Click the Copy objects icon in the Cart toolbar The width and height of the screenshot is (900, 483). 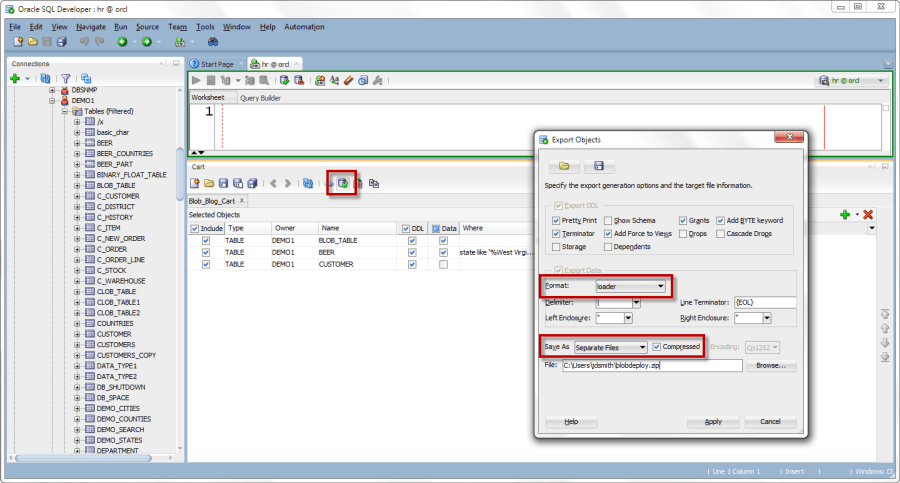point(374,183)
